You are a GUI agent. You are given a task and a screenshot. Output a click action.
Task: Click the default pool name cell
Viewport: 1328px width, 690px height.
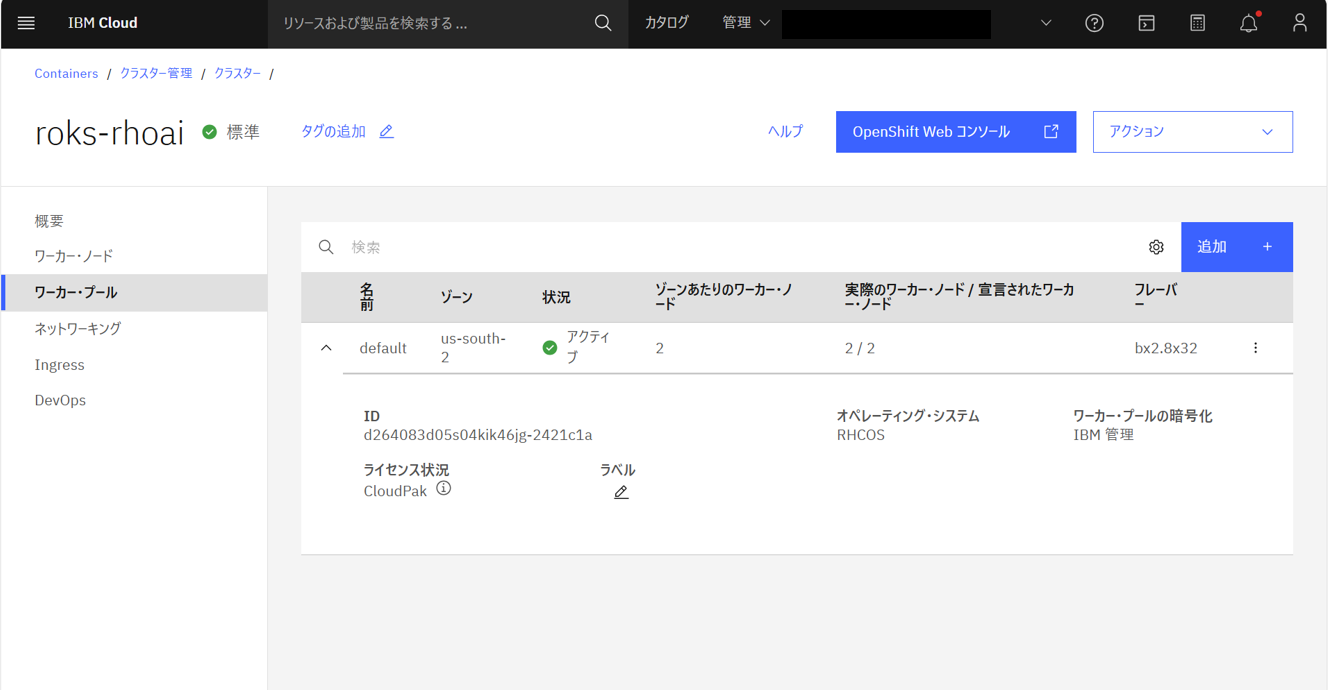[383, 348]
